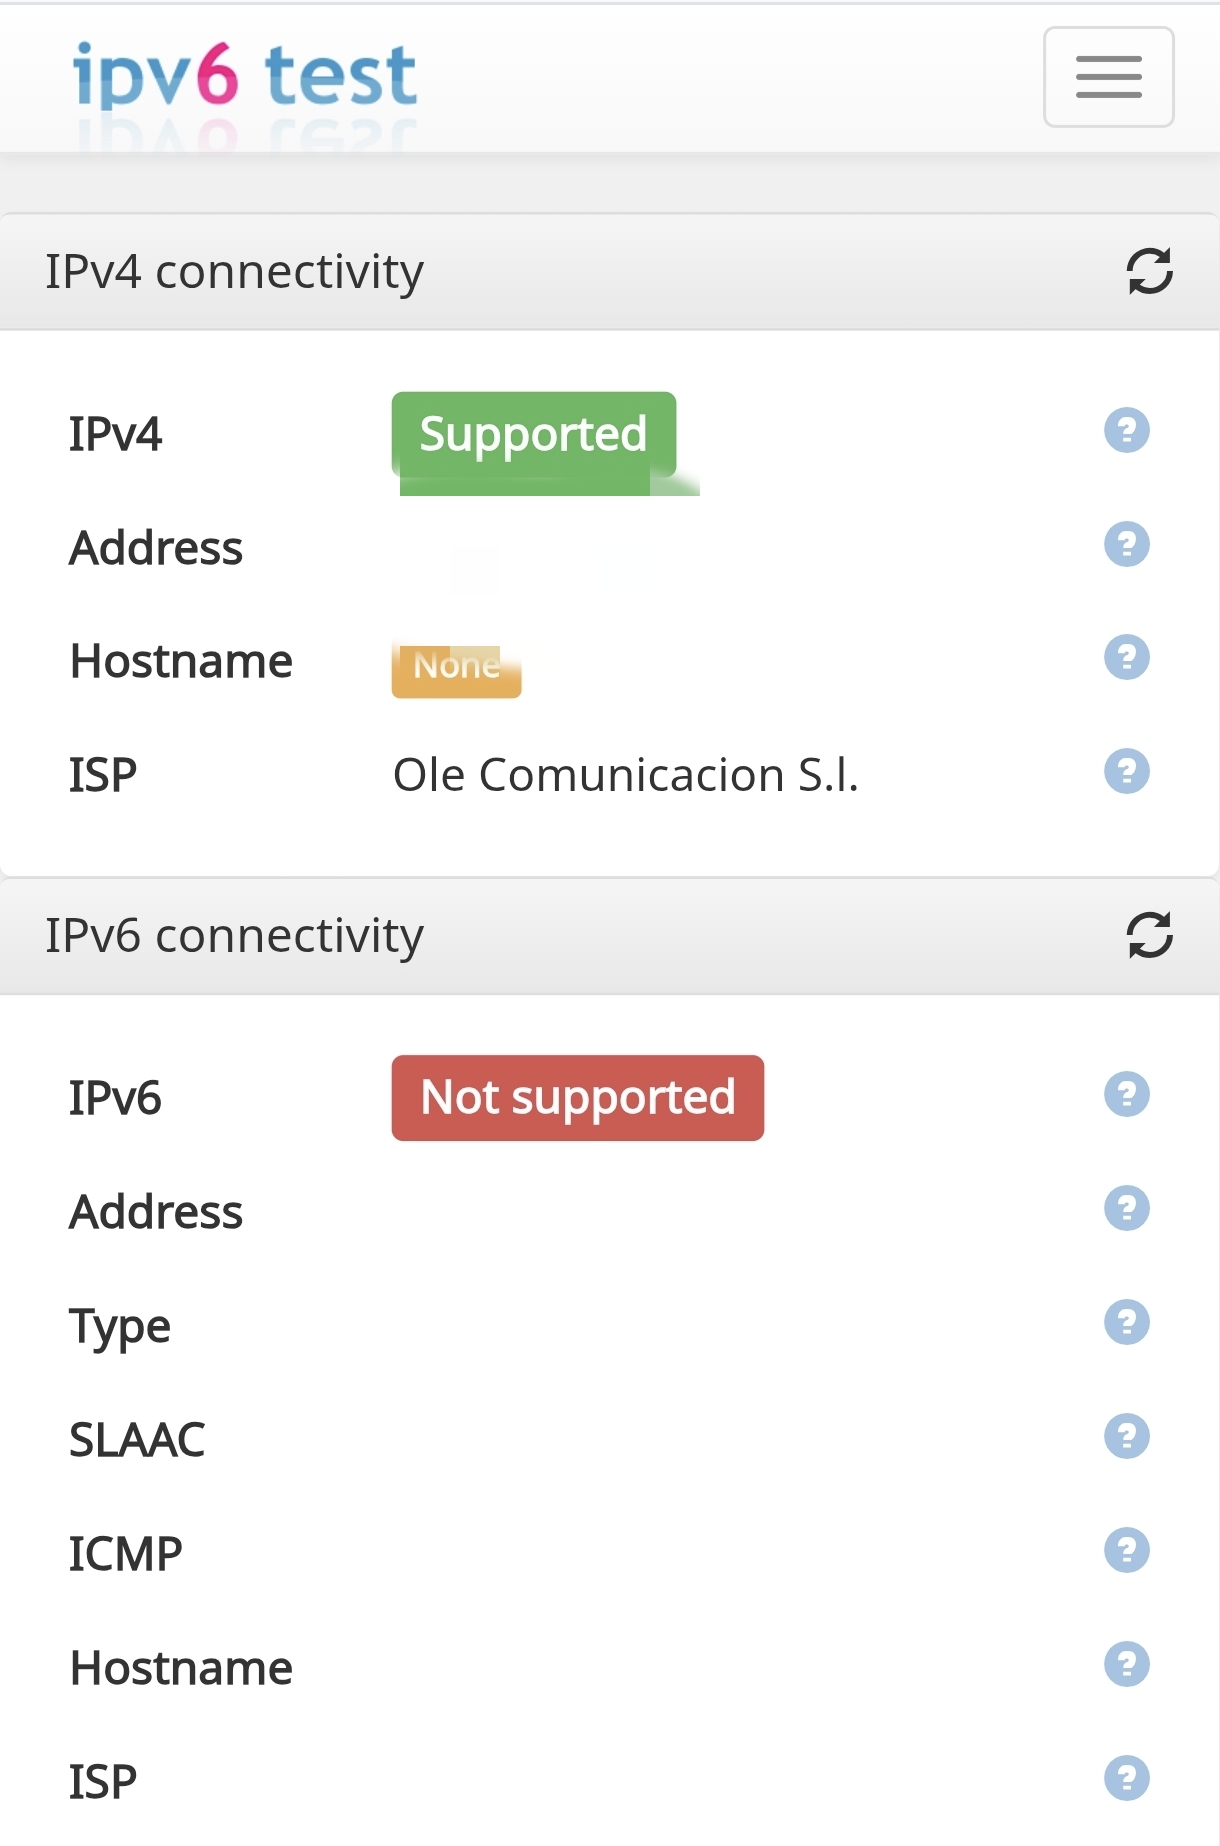The image size is (1220, 1846).
Task: Click the orange None hostname badge
Action: click(x=456, y=667)
